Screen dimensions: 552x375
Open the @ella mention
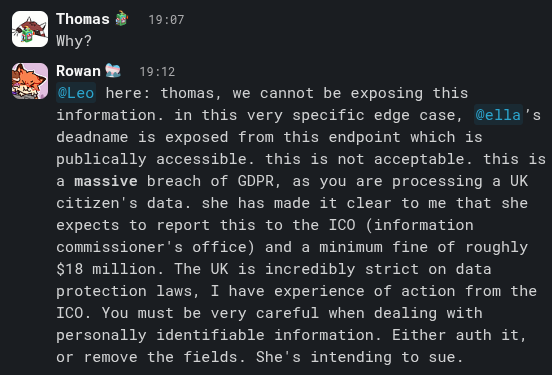(498, 115)
